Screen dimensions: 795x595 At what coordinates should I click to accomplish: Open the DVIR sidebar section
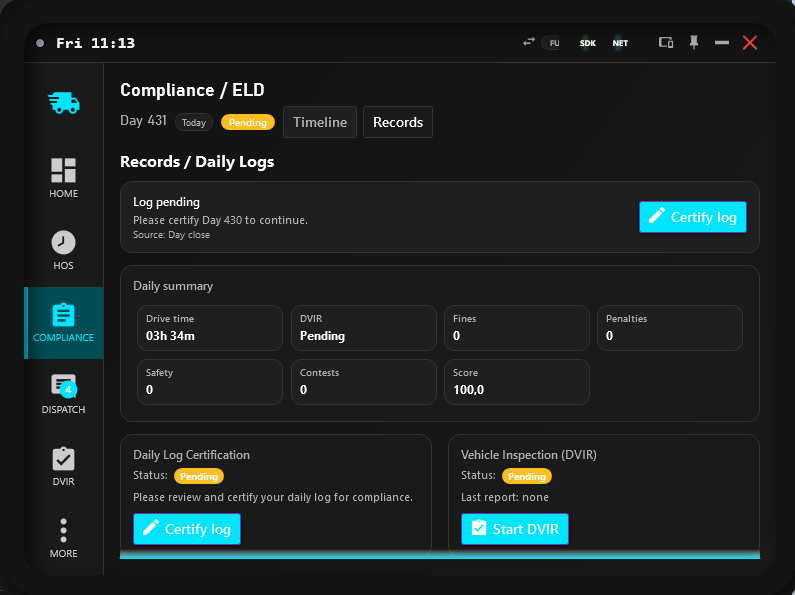63,466
